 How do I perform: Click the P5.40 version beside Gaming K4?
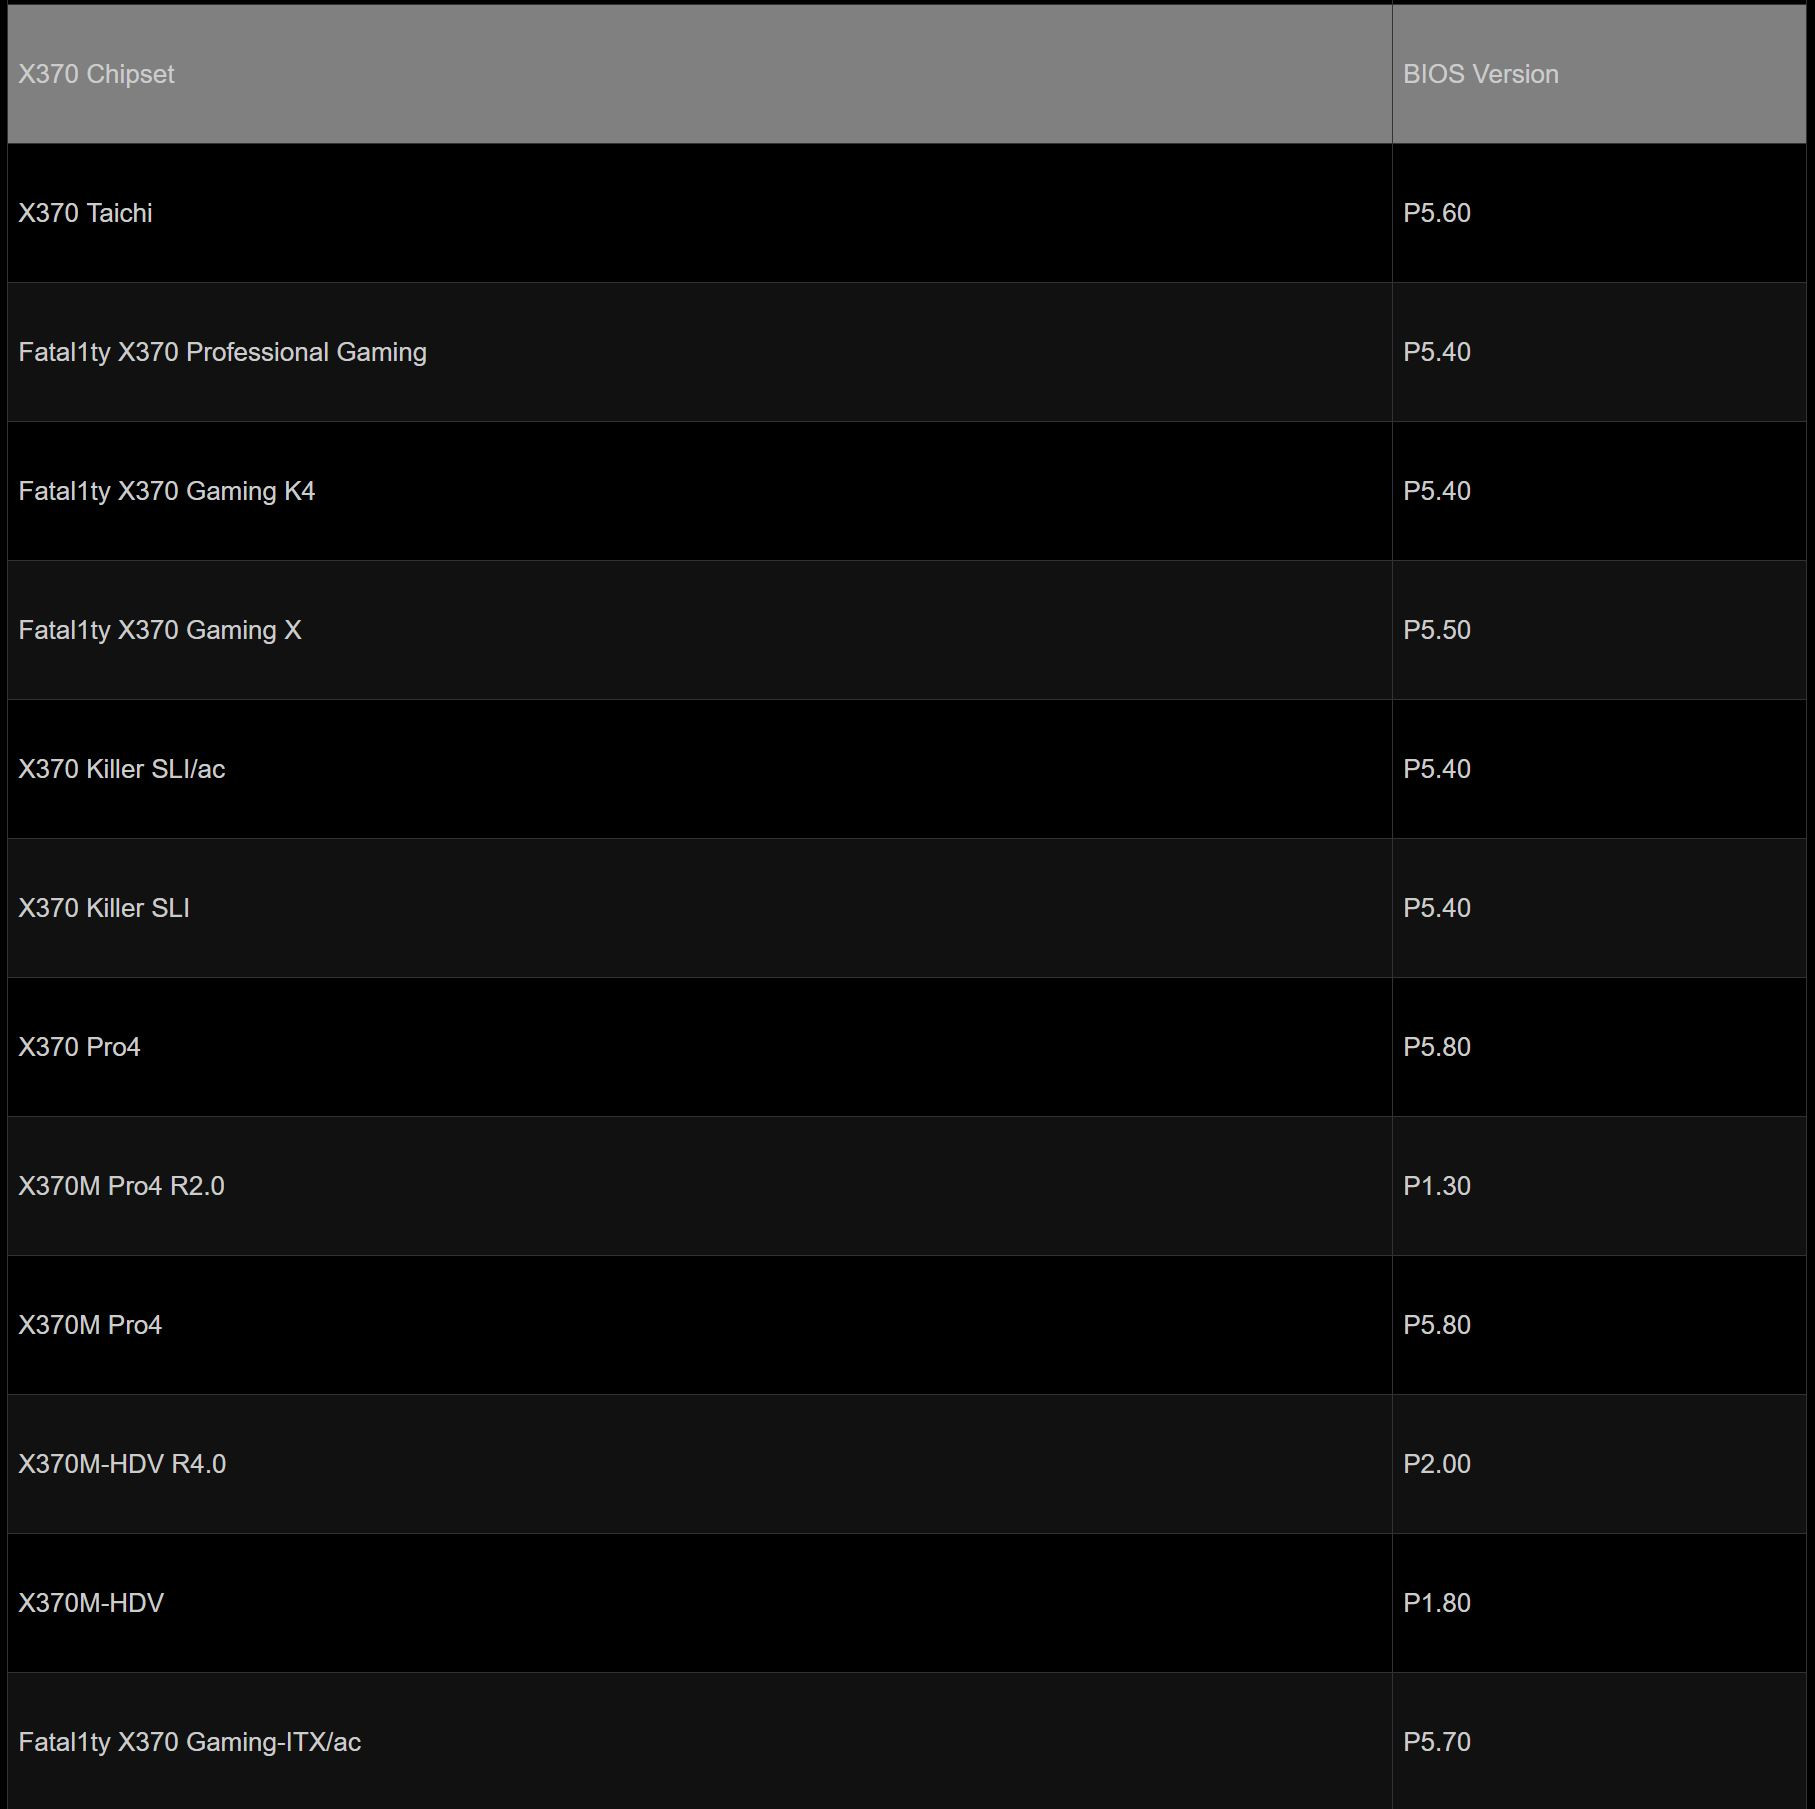click(x=1436, y=491)
